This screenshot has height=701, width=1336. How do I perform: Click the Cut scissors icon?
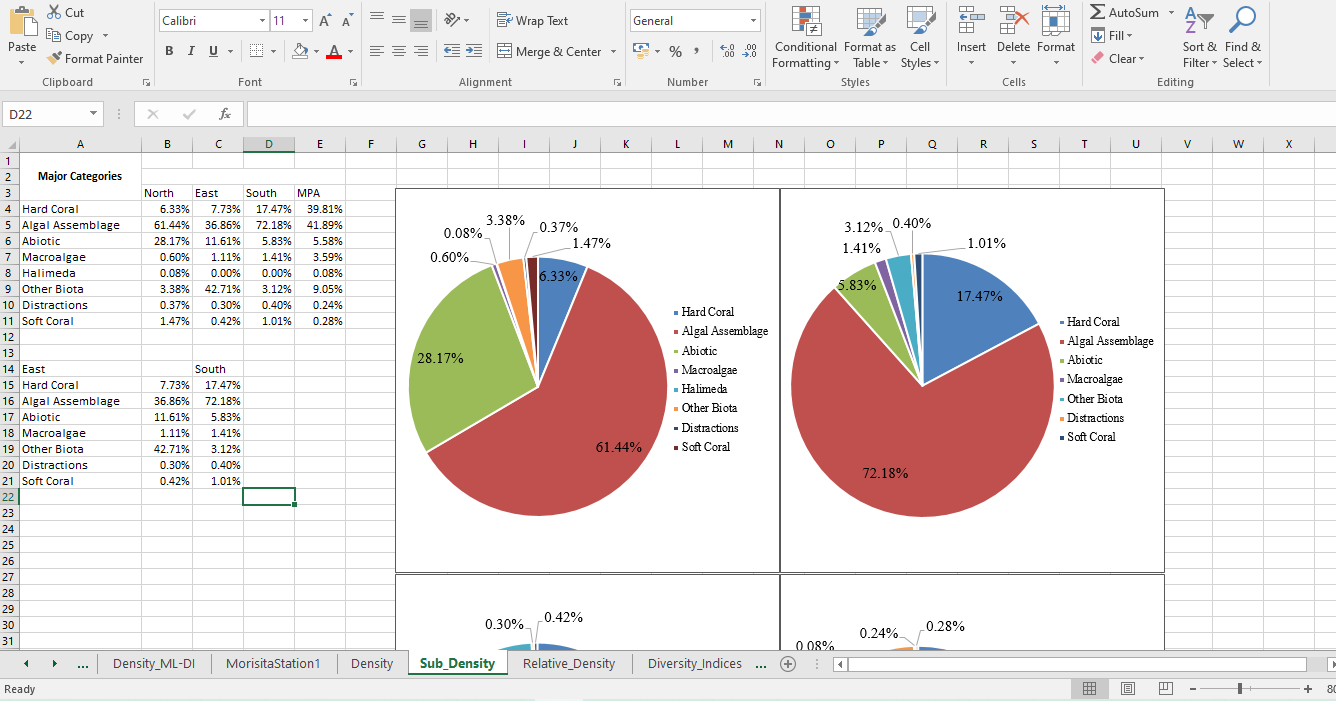coord(54,12)
